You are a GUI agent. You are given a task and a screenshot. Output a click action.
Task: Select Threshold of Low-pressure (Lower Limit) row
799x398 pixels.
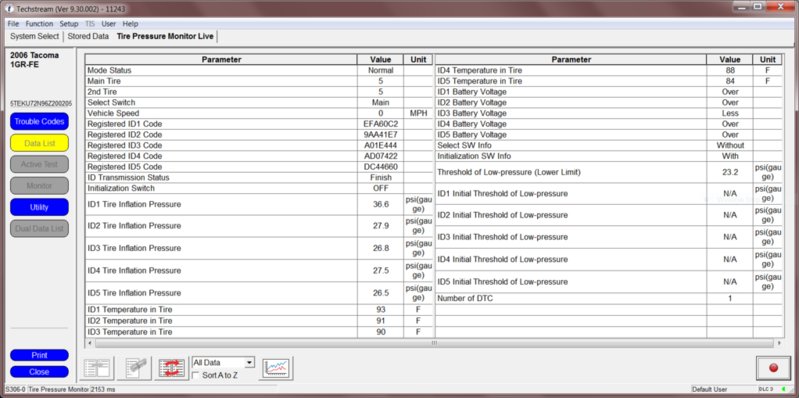click(608, 172)
